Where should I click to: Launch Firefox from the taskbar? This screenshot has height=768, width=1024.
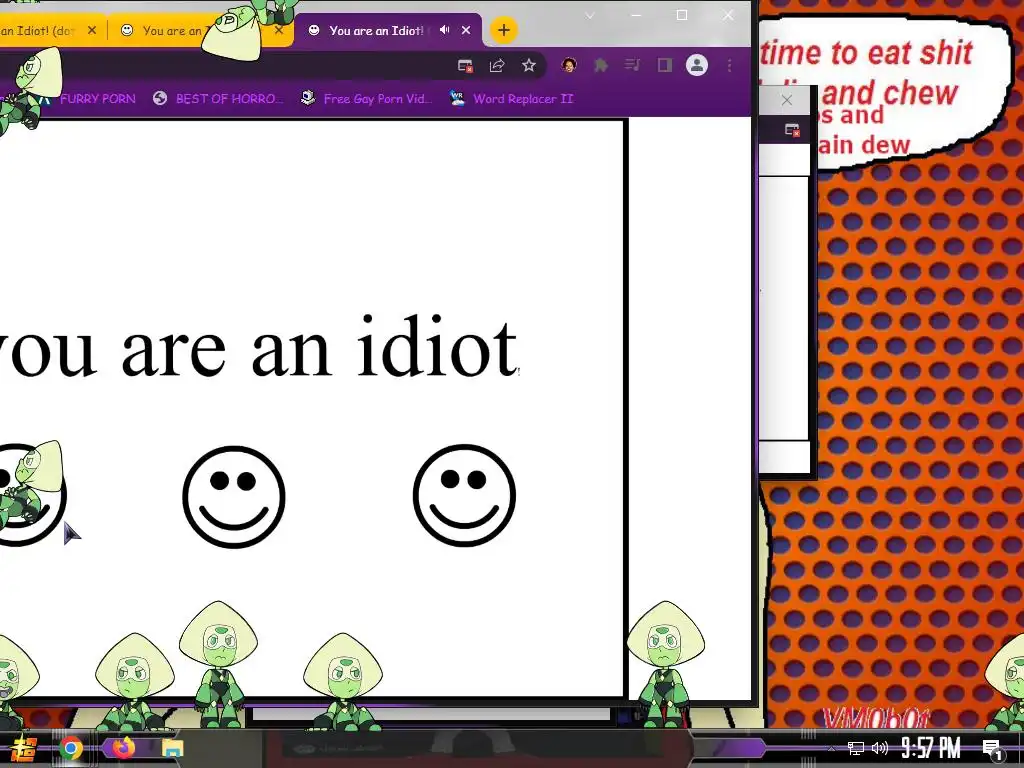(123, 748)
